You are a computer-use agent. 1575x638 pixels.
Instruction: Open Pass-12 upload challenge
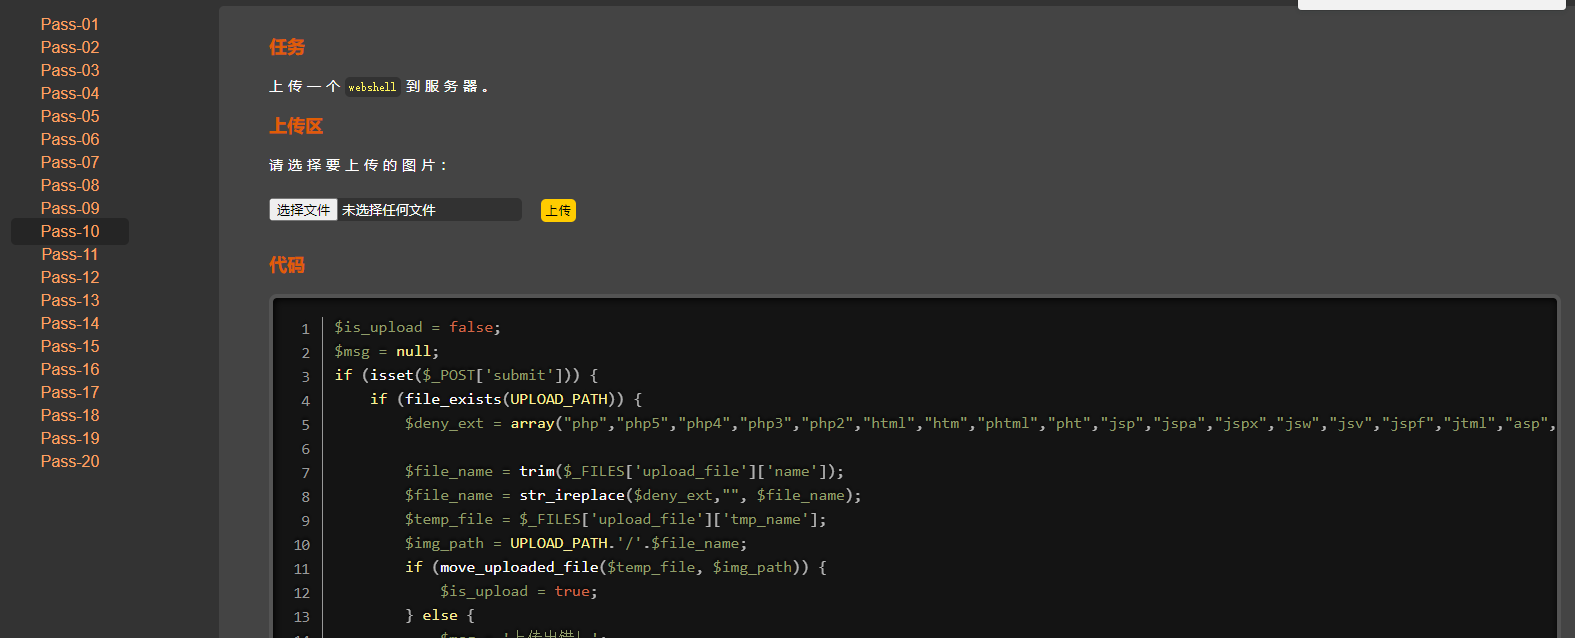coord(69,277)
